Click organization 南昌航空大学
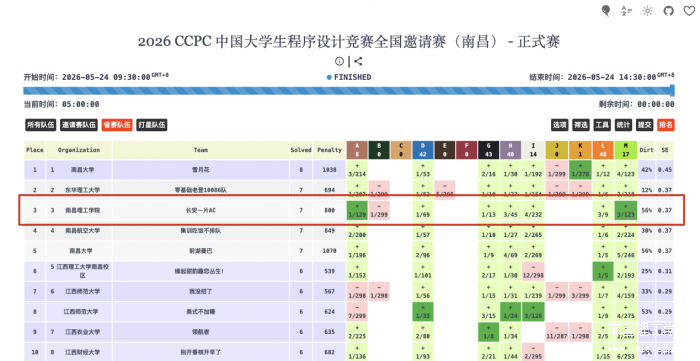This screenshot has width=700, height=361. click(83, 231)
